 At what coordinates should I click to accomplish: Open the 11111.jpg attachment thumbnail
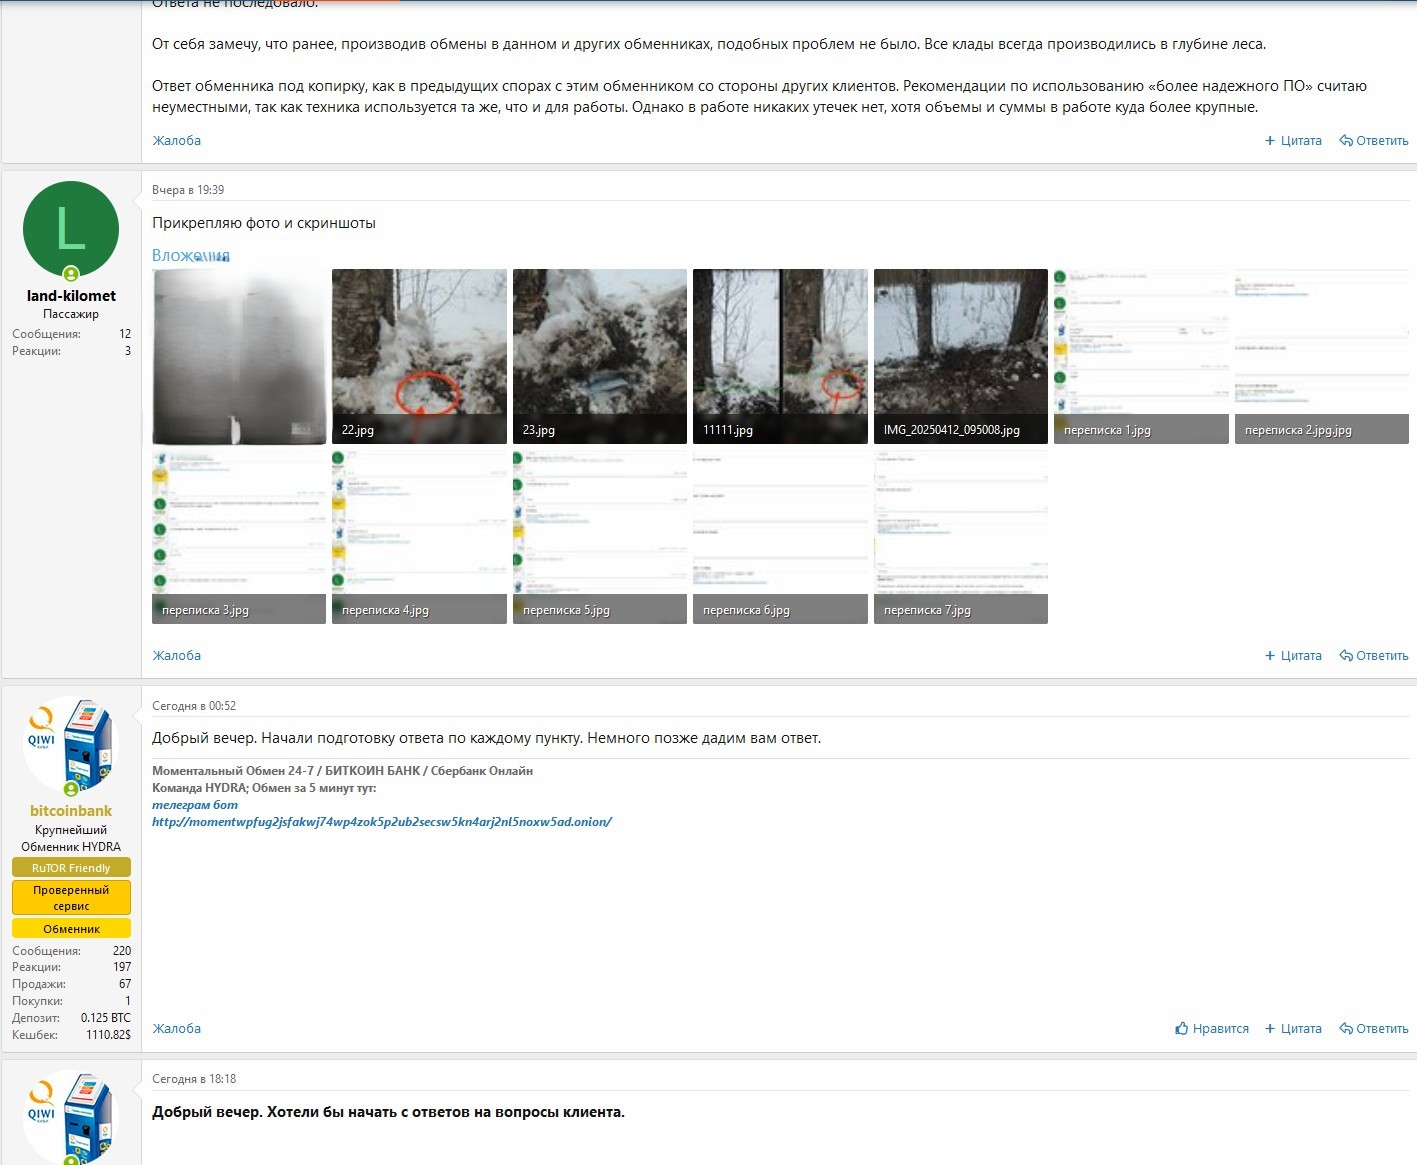point(780,355)
